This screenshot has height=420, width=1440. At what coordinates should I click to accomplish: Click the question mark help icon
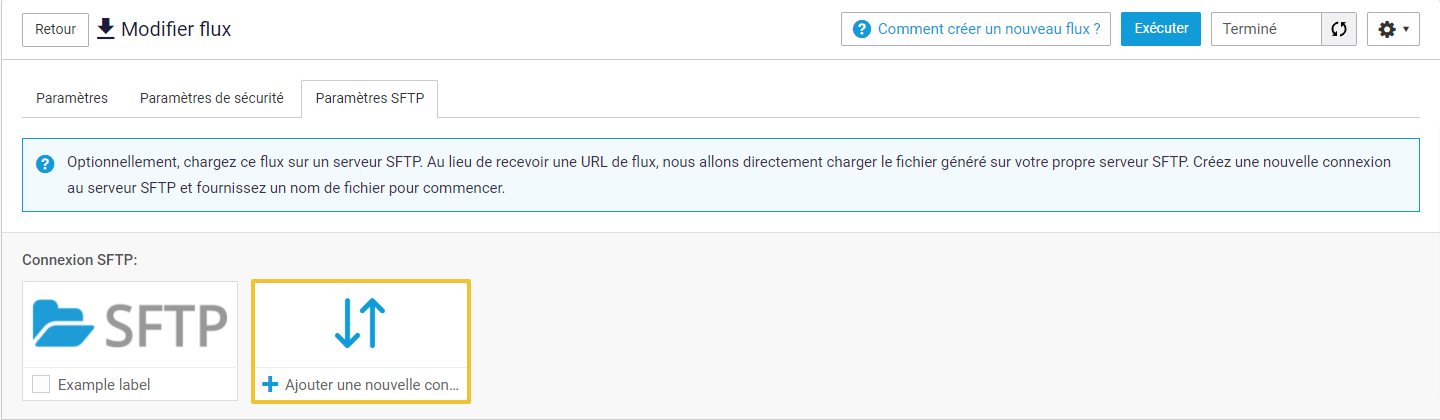861,29
